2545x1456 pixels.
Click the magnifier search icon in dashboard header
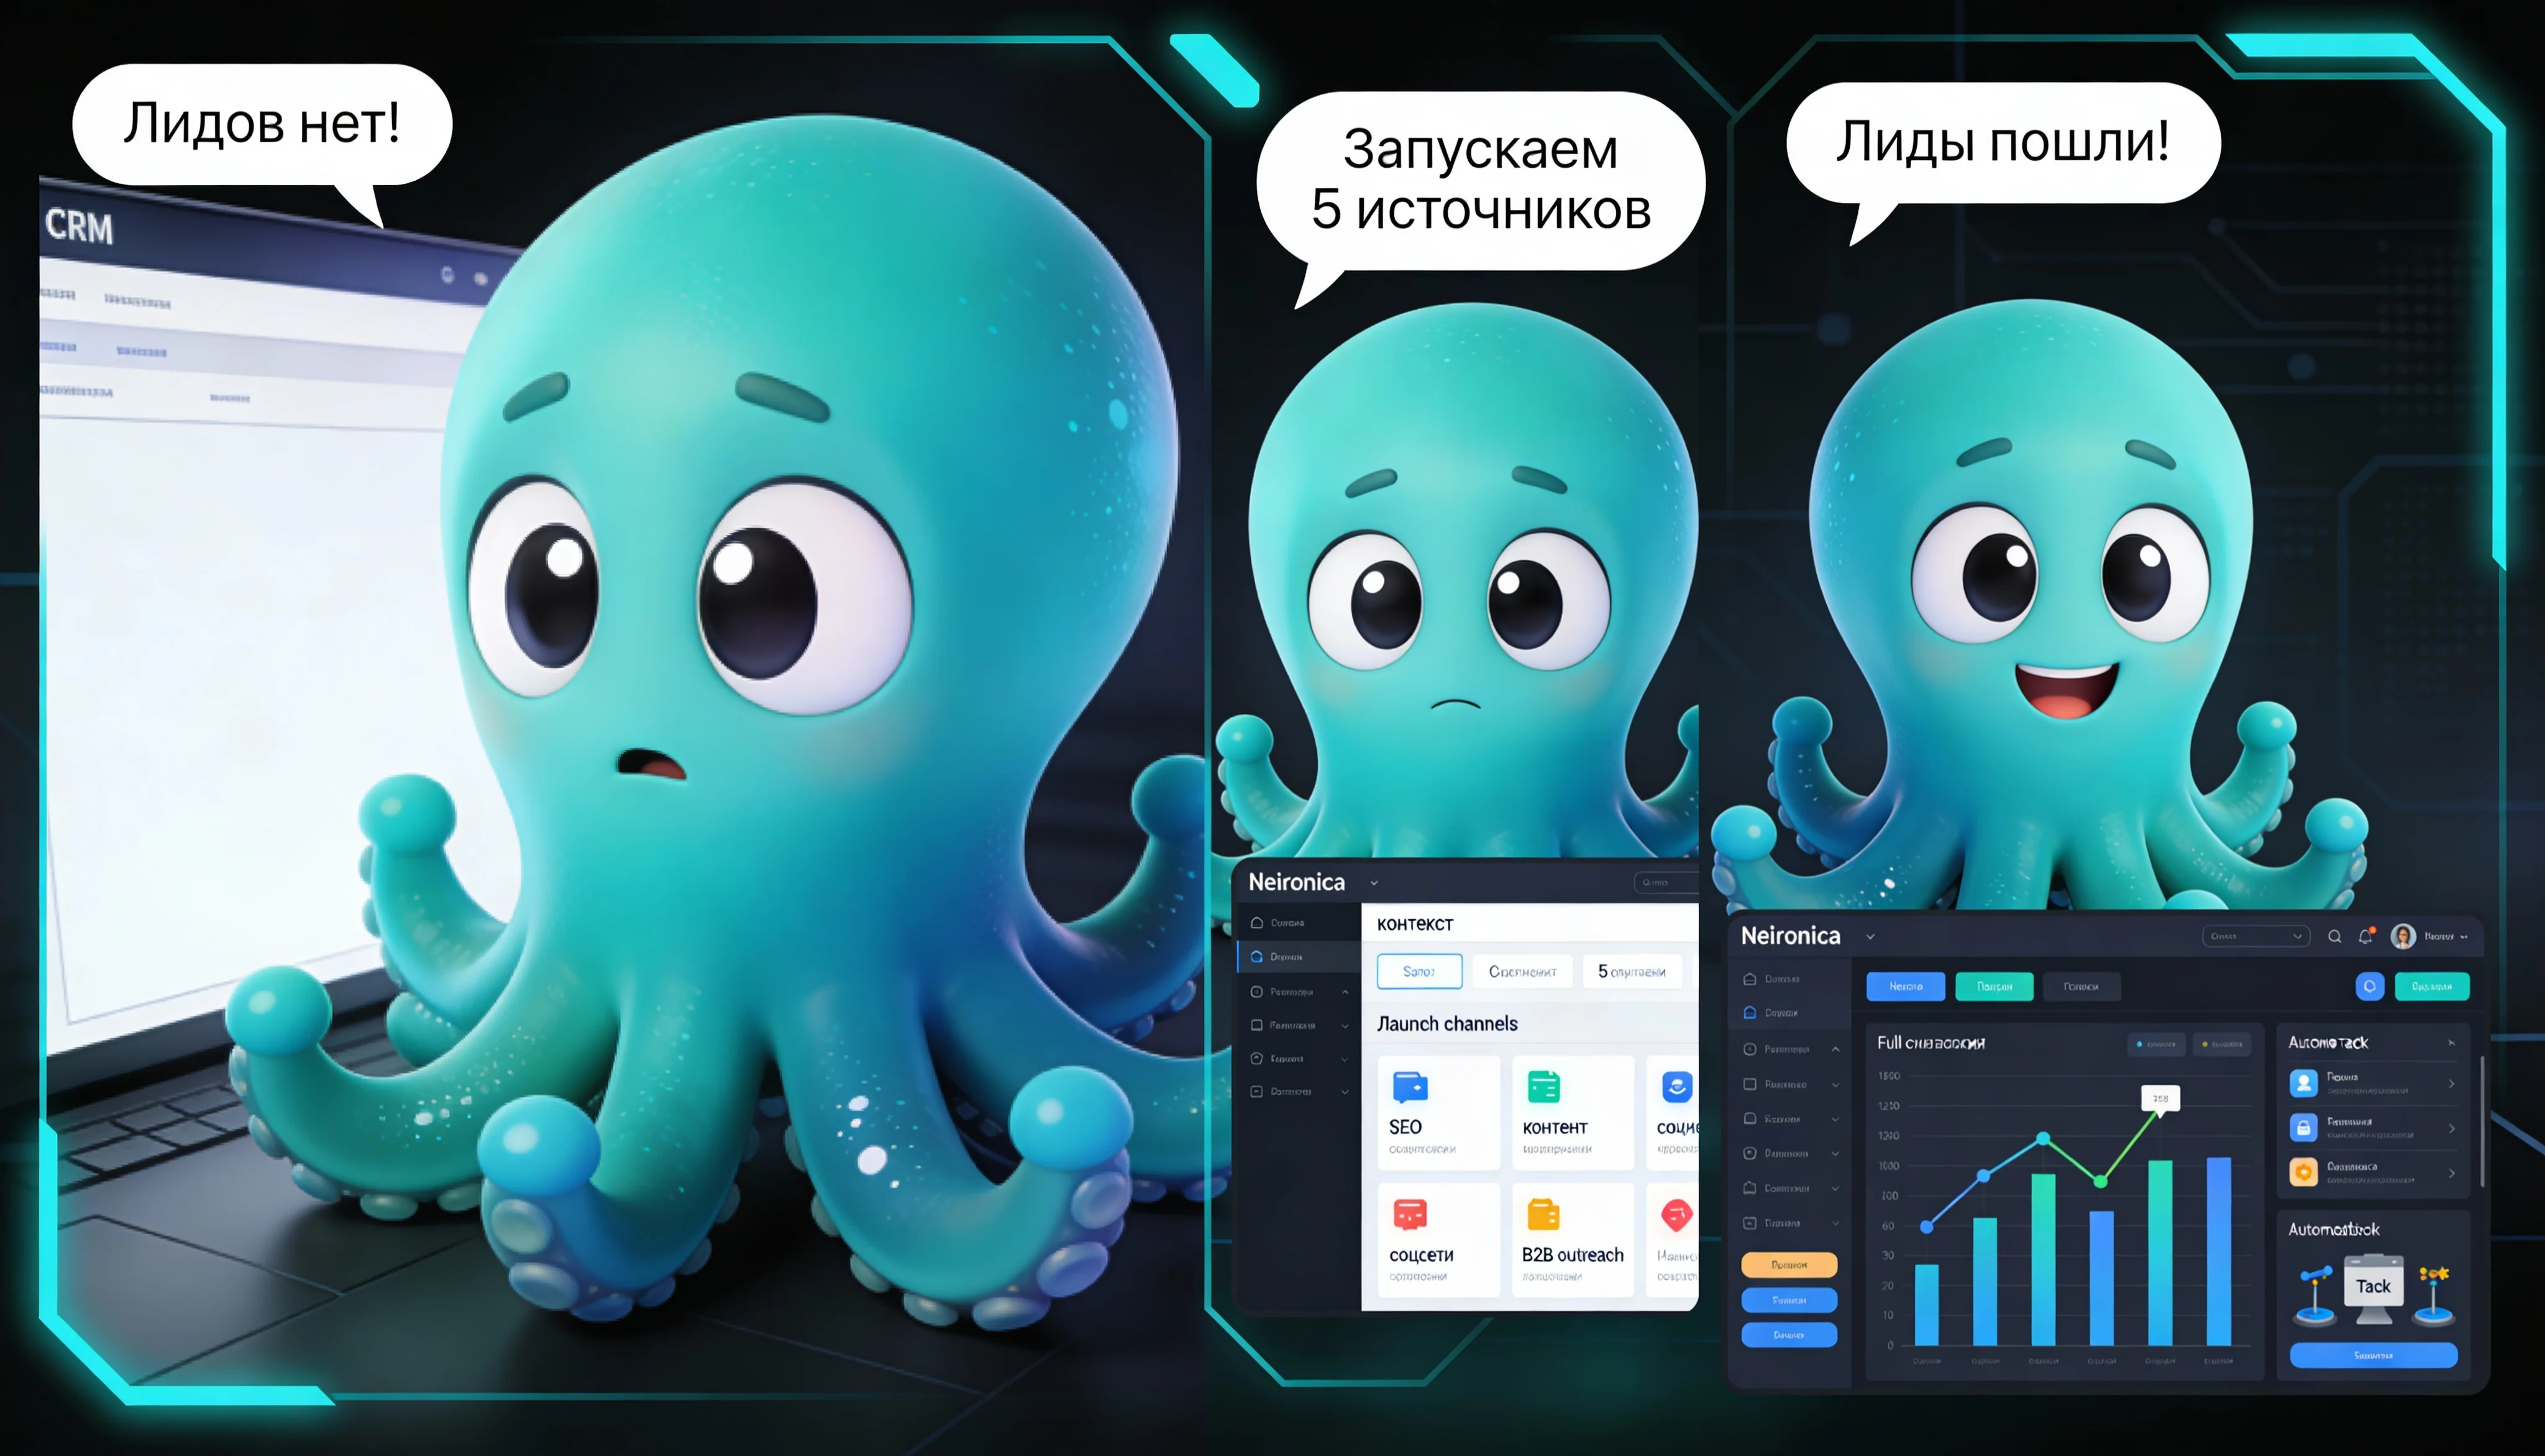(x=2334, y=937)
